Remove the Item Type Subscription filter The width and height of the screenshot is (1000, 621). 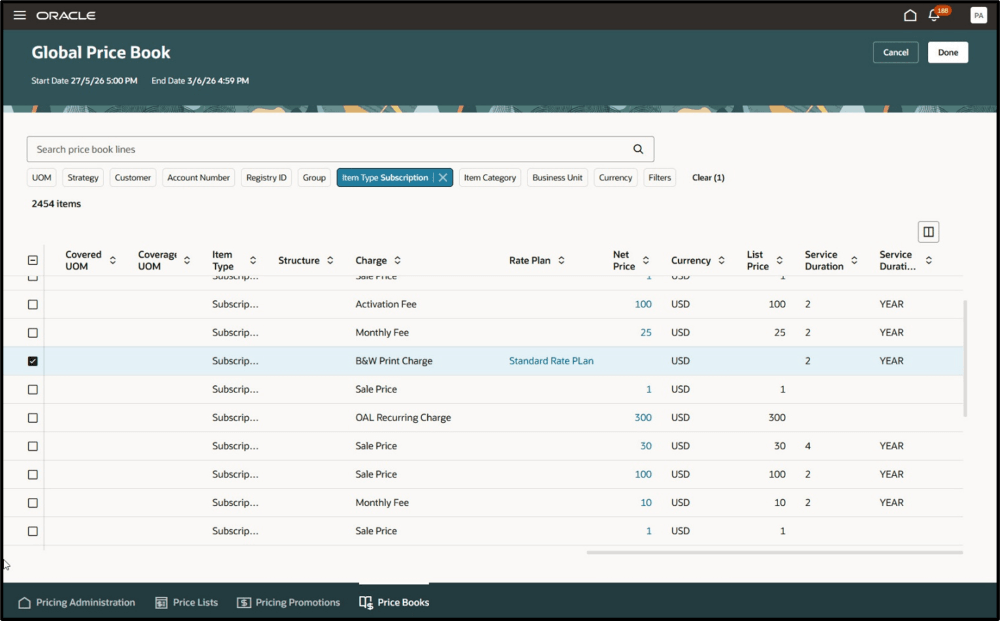(443, 178)
